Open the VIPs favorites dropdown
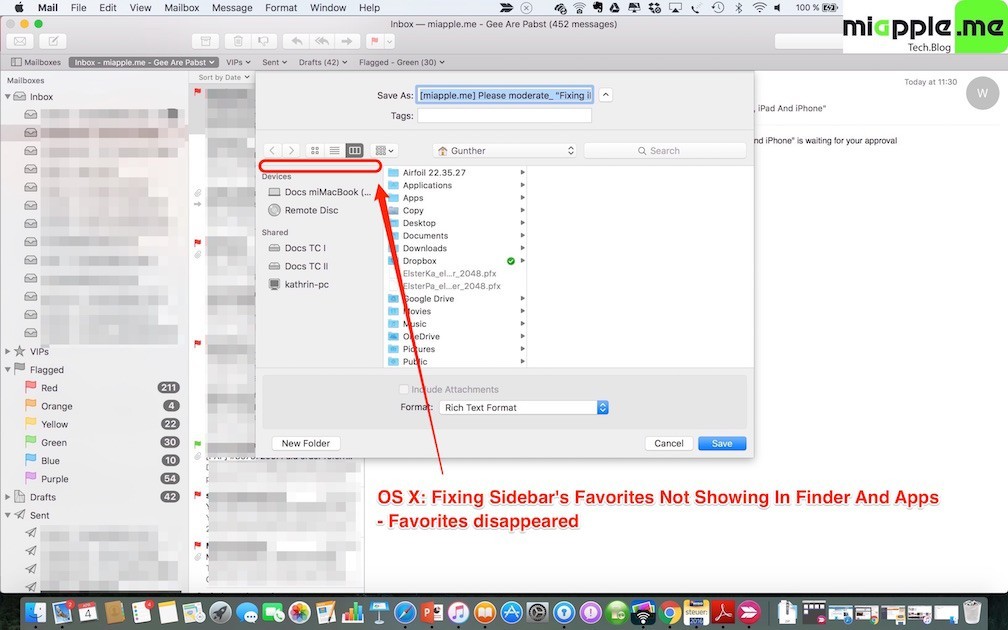Viewport: 1008px width, 630px height. point(238,62)
